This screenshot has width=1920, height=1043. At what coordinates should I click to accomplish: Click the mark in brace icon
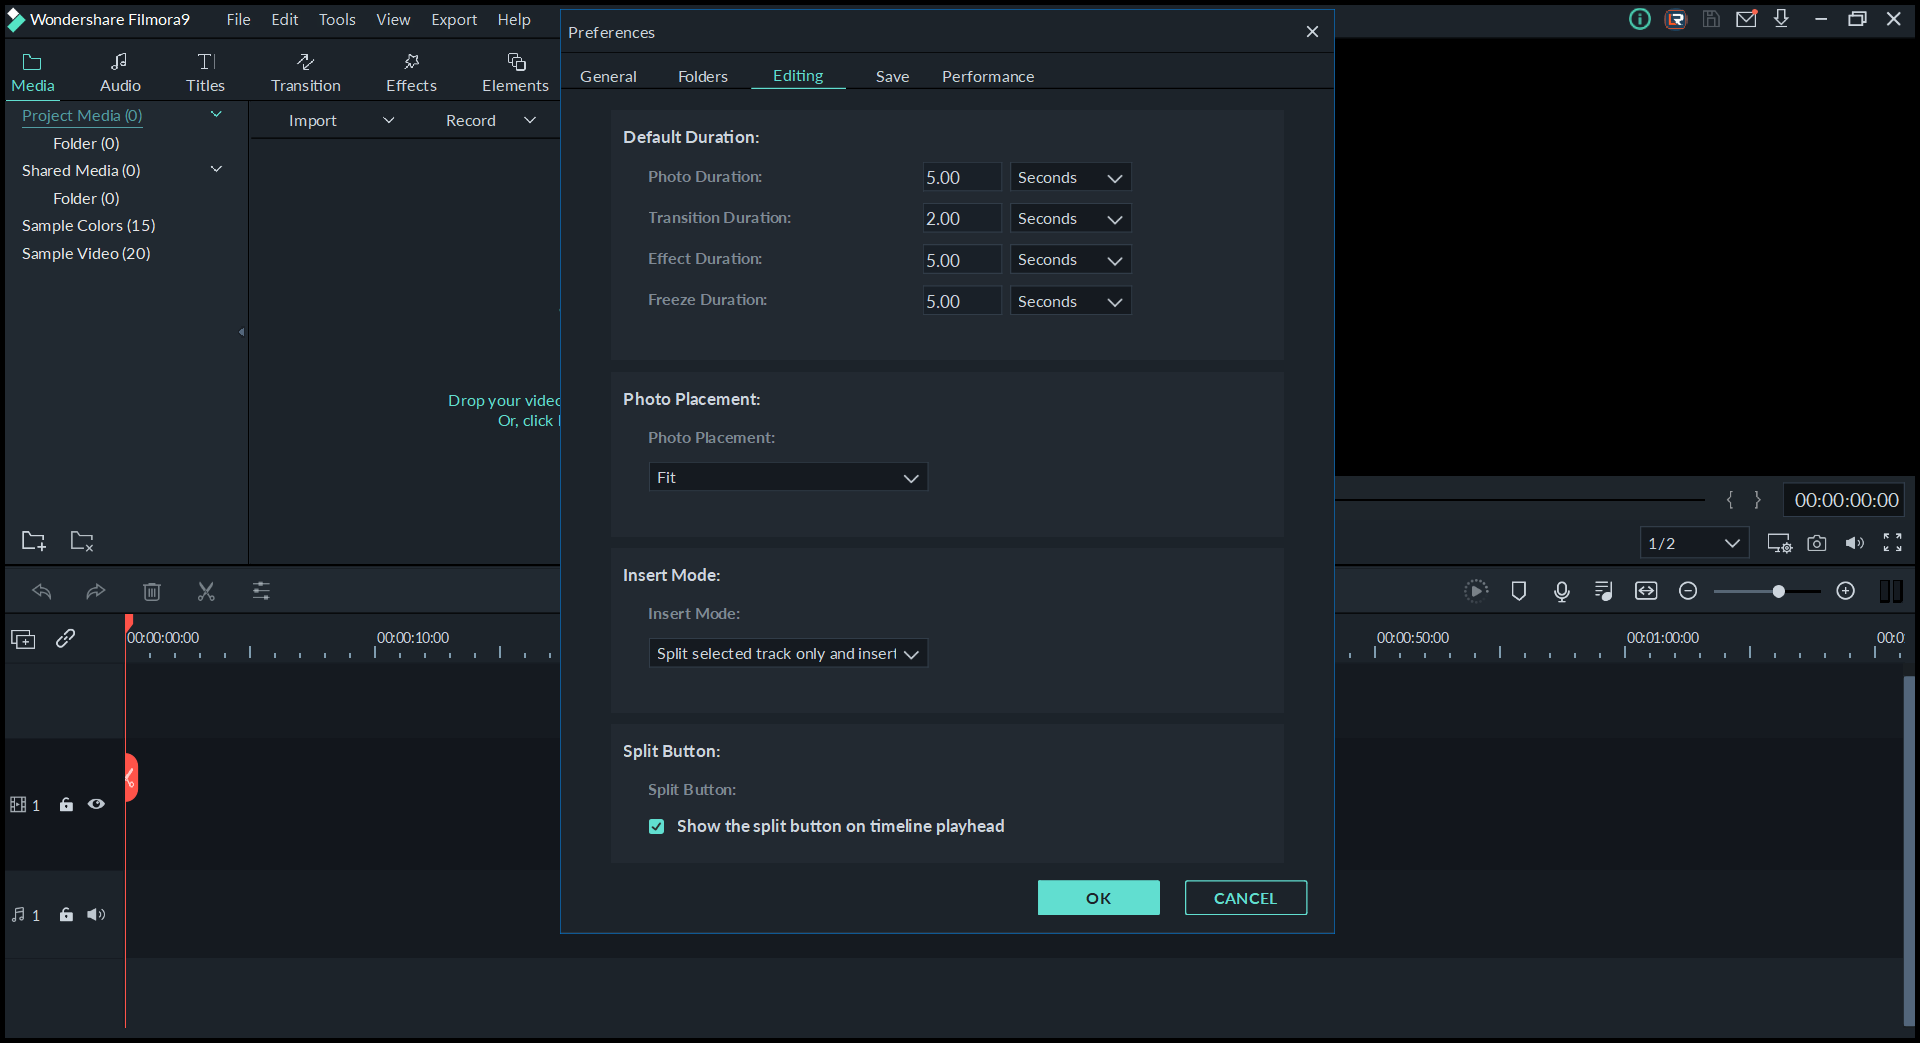(x=1729, y=500)
